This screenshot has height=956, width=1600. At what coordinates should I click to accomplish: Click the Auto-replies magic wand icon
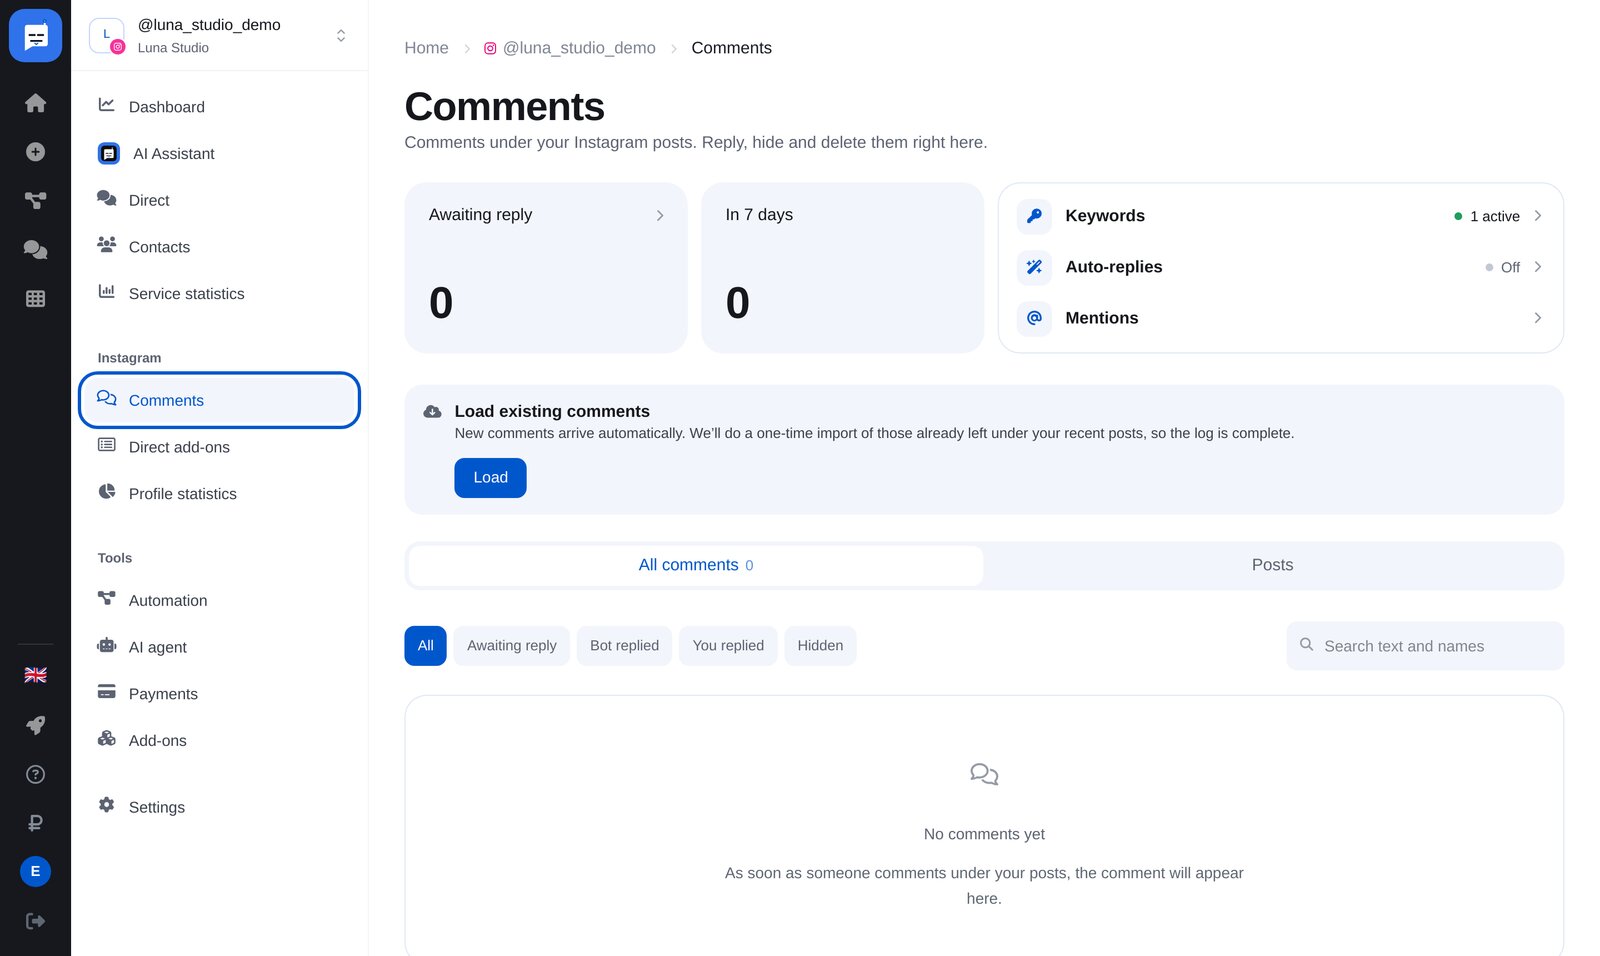click(1034, 267)
